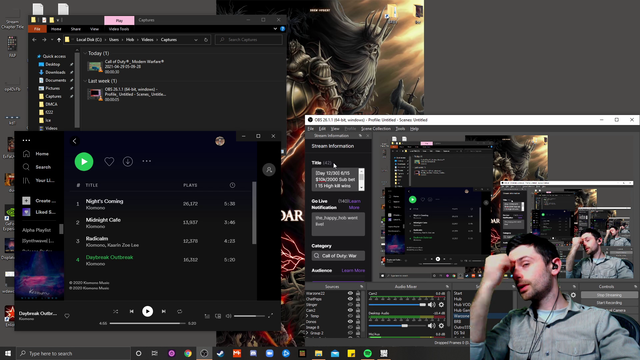Refresh the Explorer Captures folder

pyautogui.click(x=206, y=40)
